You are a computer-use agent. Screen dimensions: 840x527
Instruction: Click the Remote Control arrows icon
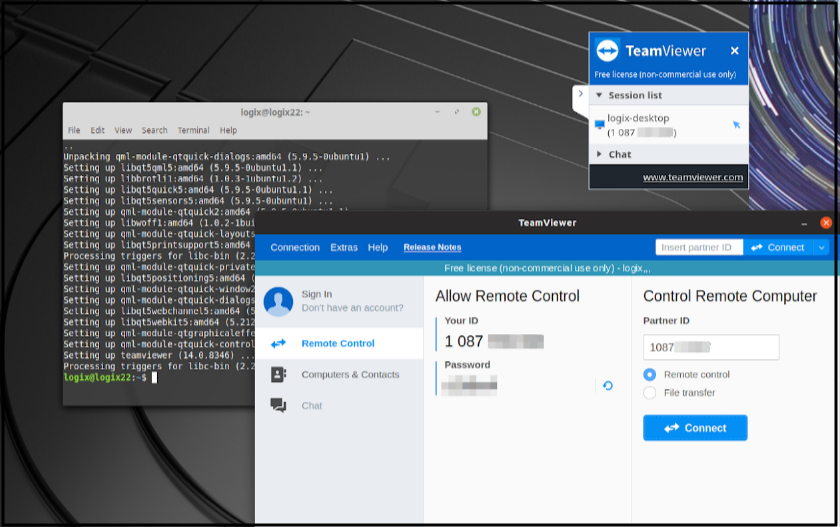pyautogui.click(x=279, y=343)
